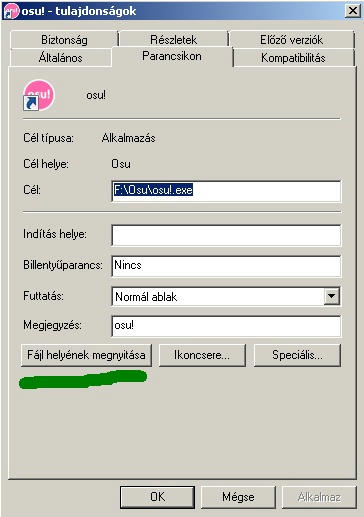Click the Ikoncsere... button
This screenshot has width=364, height=517.
pos(202,355)
